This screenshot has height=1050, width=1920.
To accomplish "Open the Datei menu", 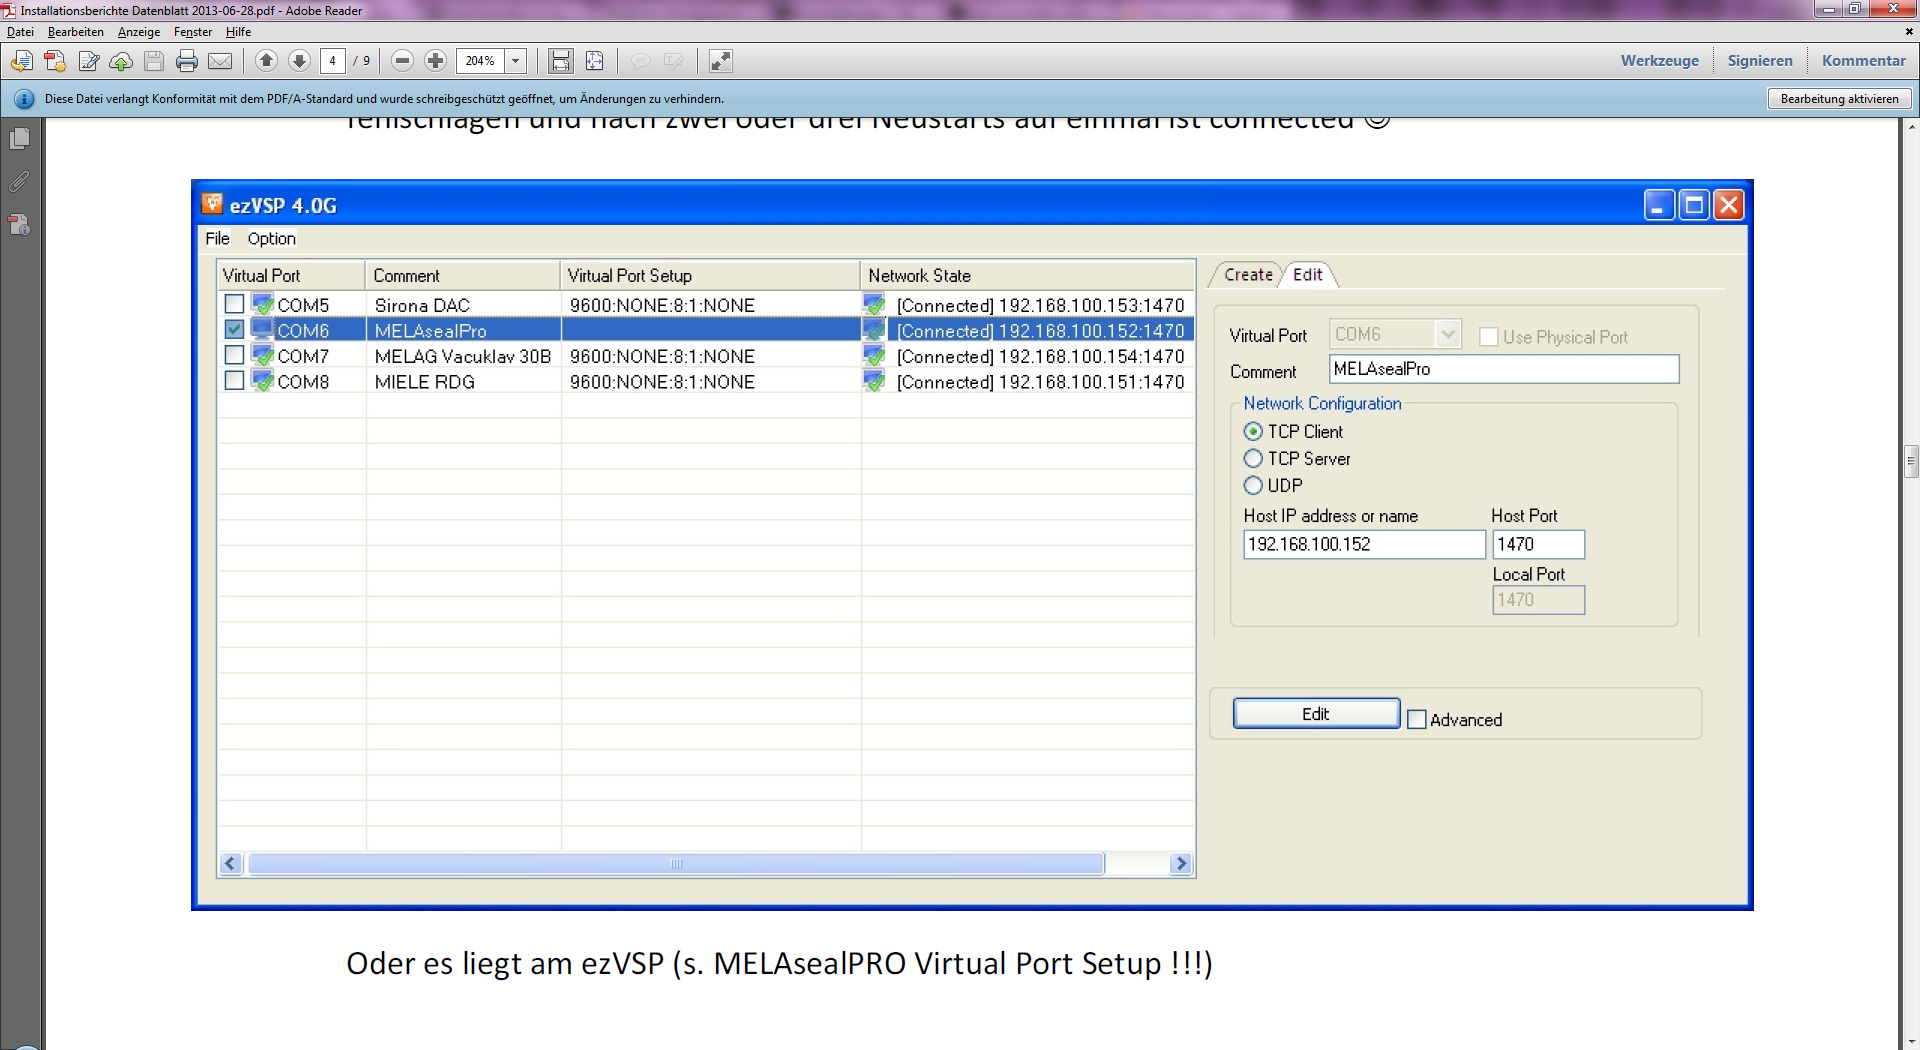I will click(20, 32).
